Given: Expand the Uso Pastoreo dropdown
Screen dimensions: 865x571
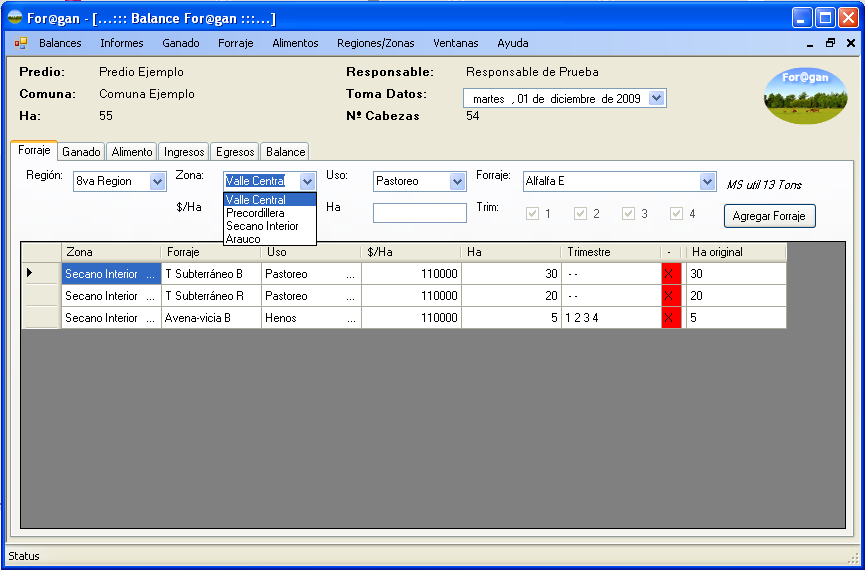Looking at the screenshot, I should click(457, 181).
